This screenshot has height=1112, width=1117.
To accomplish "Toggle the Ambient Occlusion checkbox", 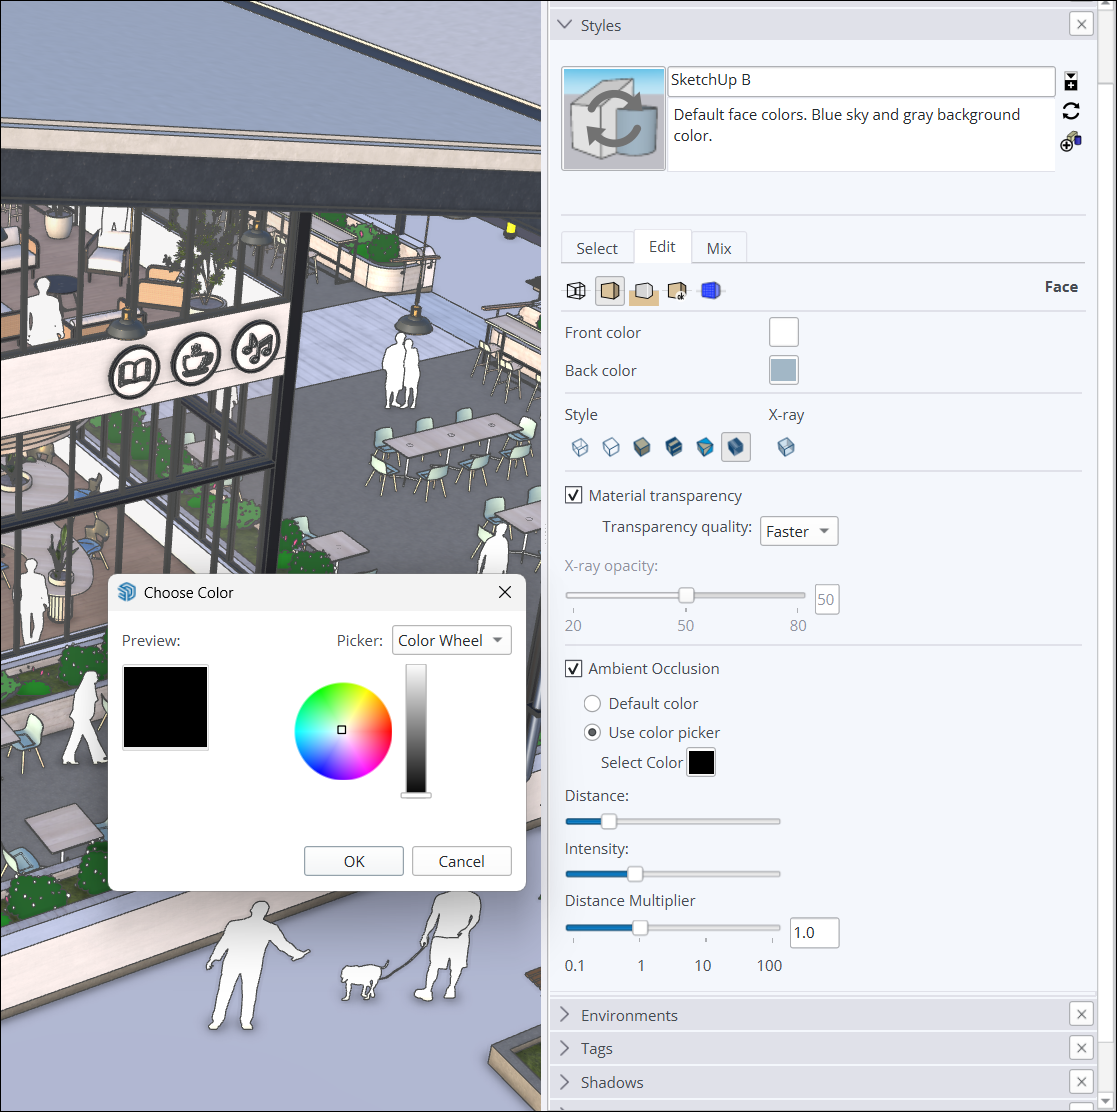I will point(573,668).
